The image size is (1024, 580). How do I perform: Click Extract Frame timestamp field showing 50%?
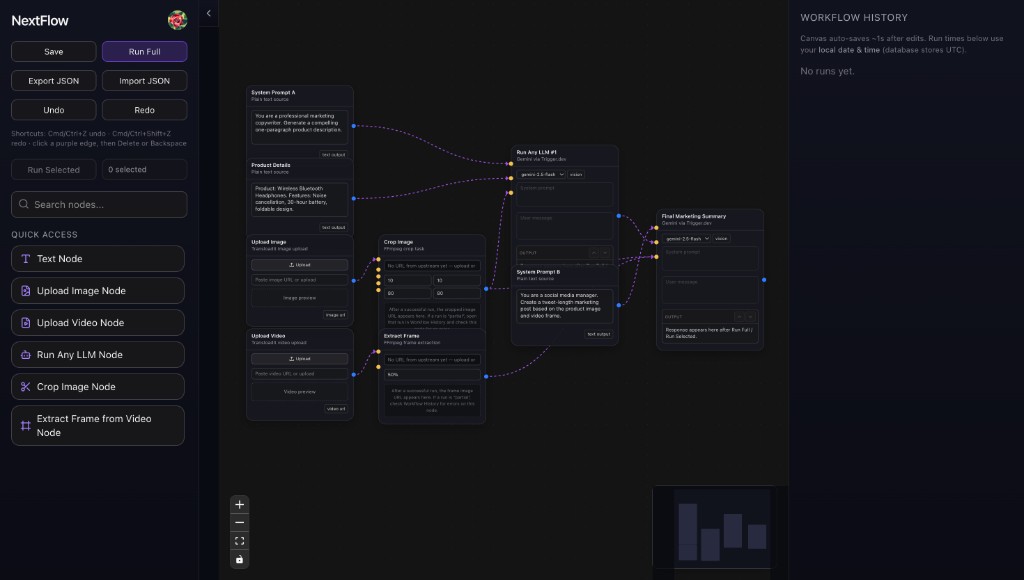(x=432, y=374)
